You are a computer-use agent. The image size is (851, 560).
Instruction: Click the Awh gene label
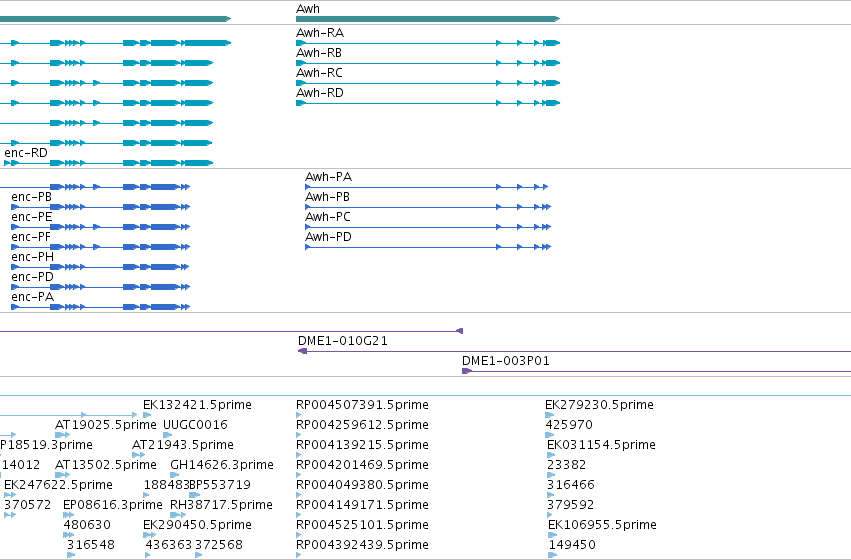(308, 9)
